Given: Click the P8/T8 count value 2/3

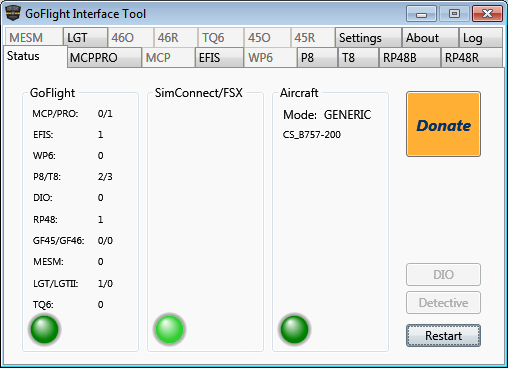Looking at the screenshot, I should (x=105, y=177).
